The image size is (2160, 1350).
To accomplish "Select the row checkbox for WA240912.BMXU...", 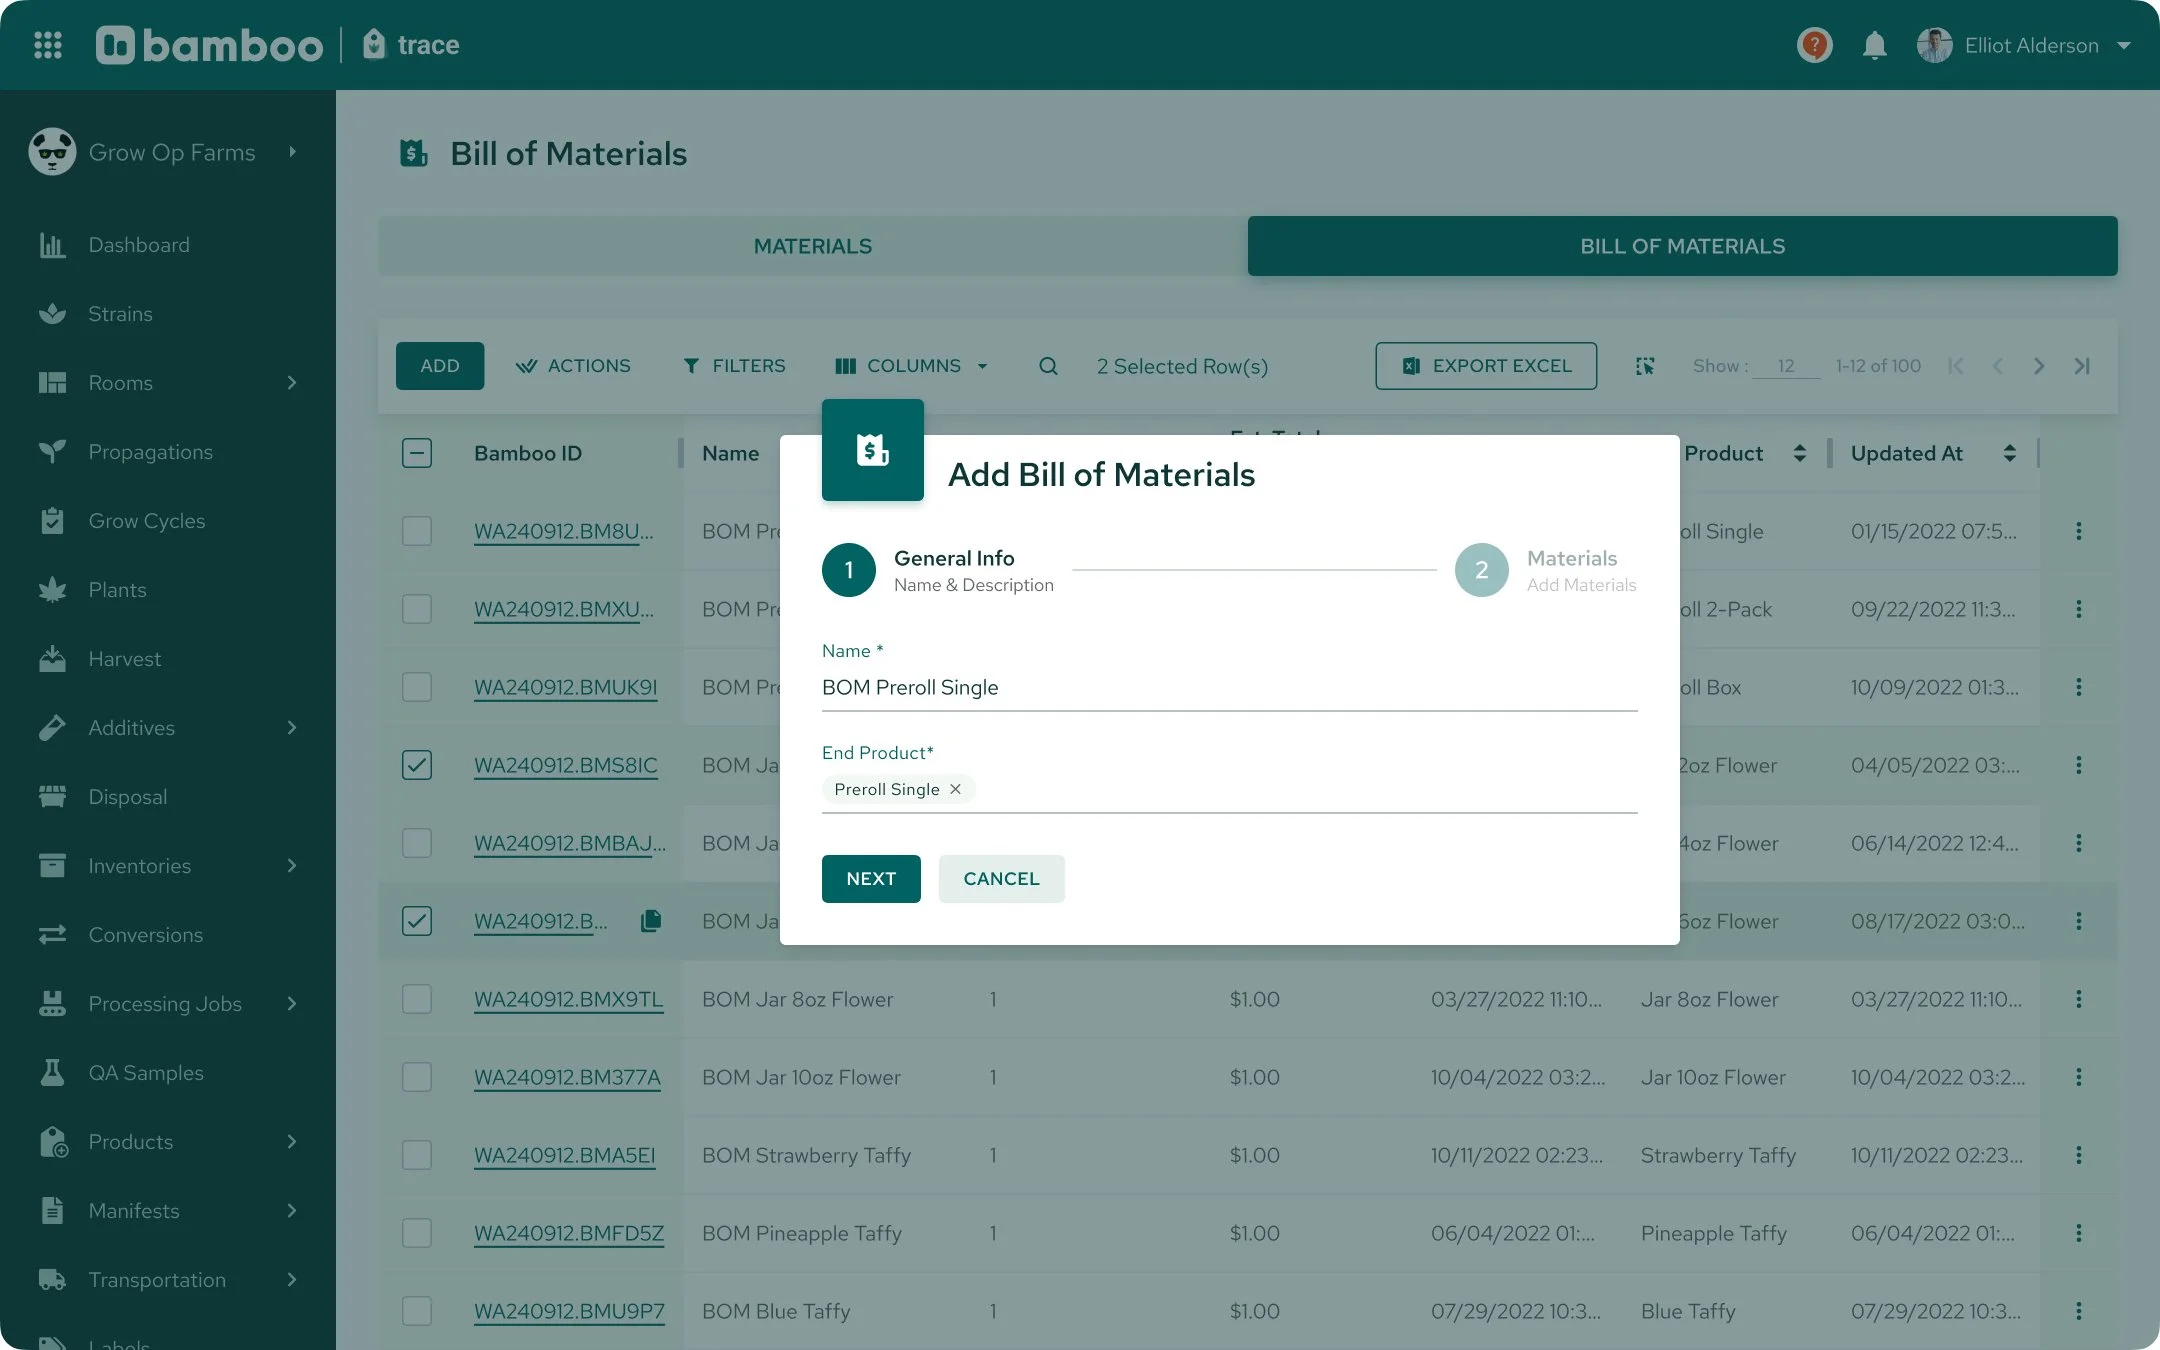I will pos(417,609).
